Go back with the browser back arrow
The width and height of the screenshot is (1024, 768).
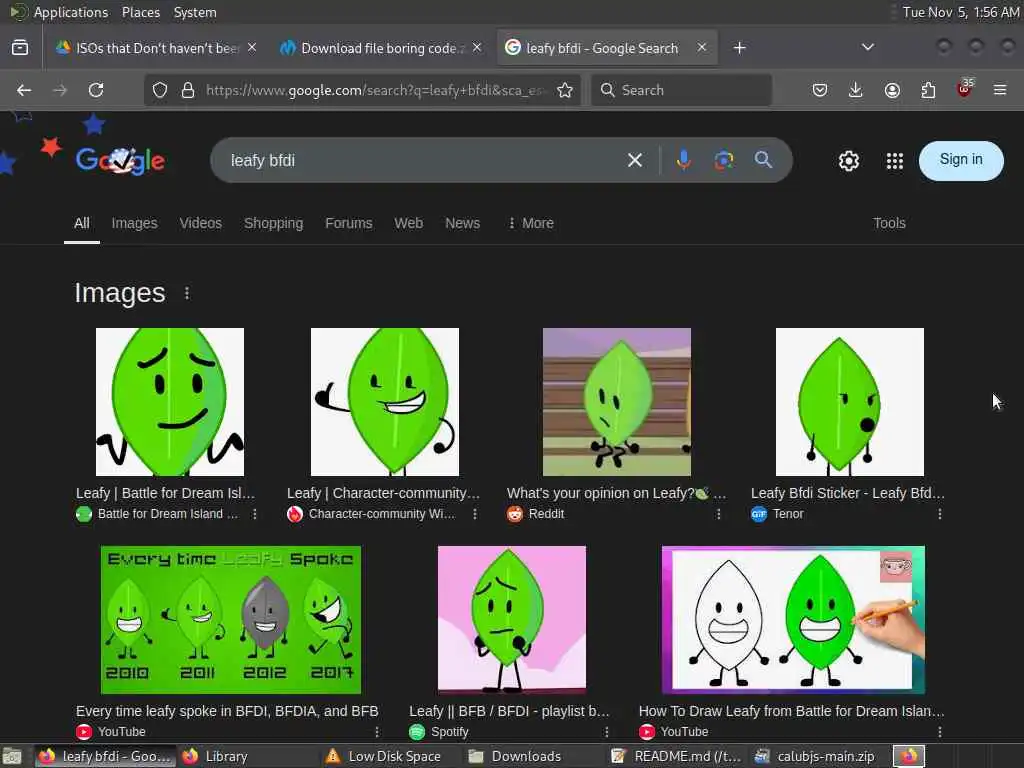point(24,90)
